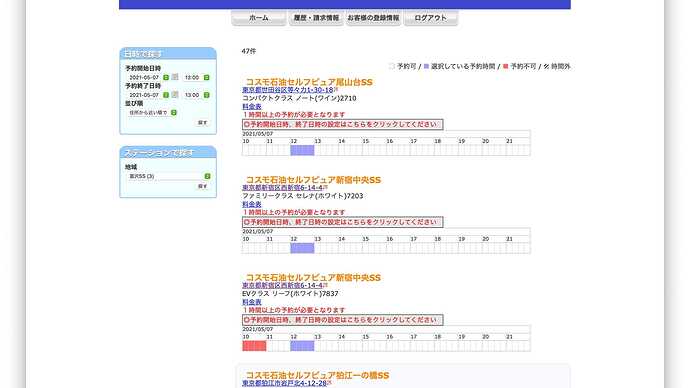Click car text コンパクトクラス ノート(ワイン)2710
This screenshot has height=388, width=690.
click(299, 98)
